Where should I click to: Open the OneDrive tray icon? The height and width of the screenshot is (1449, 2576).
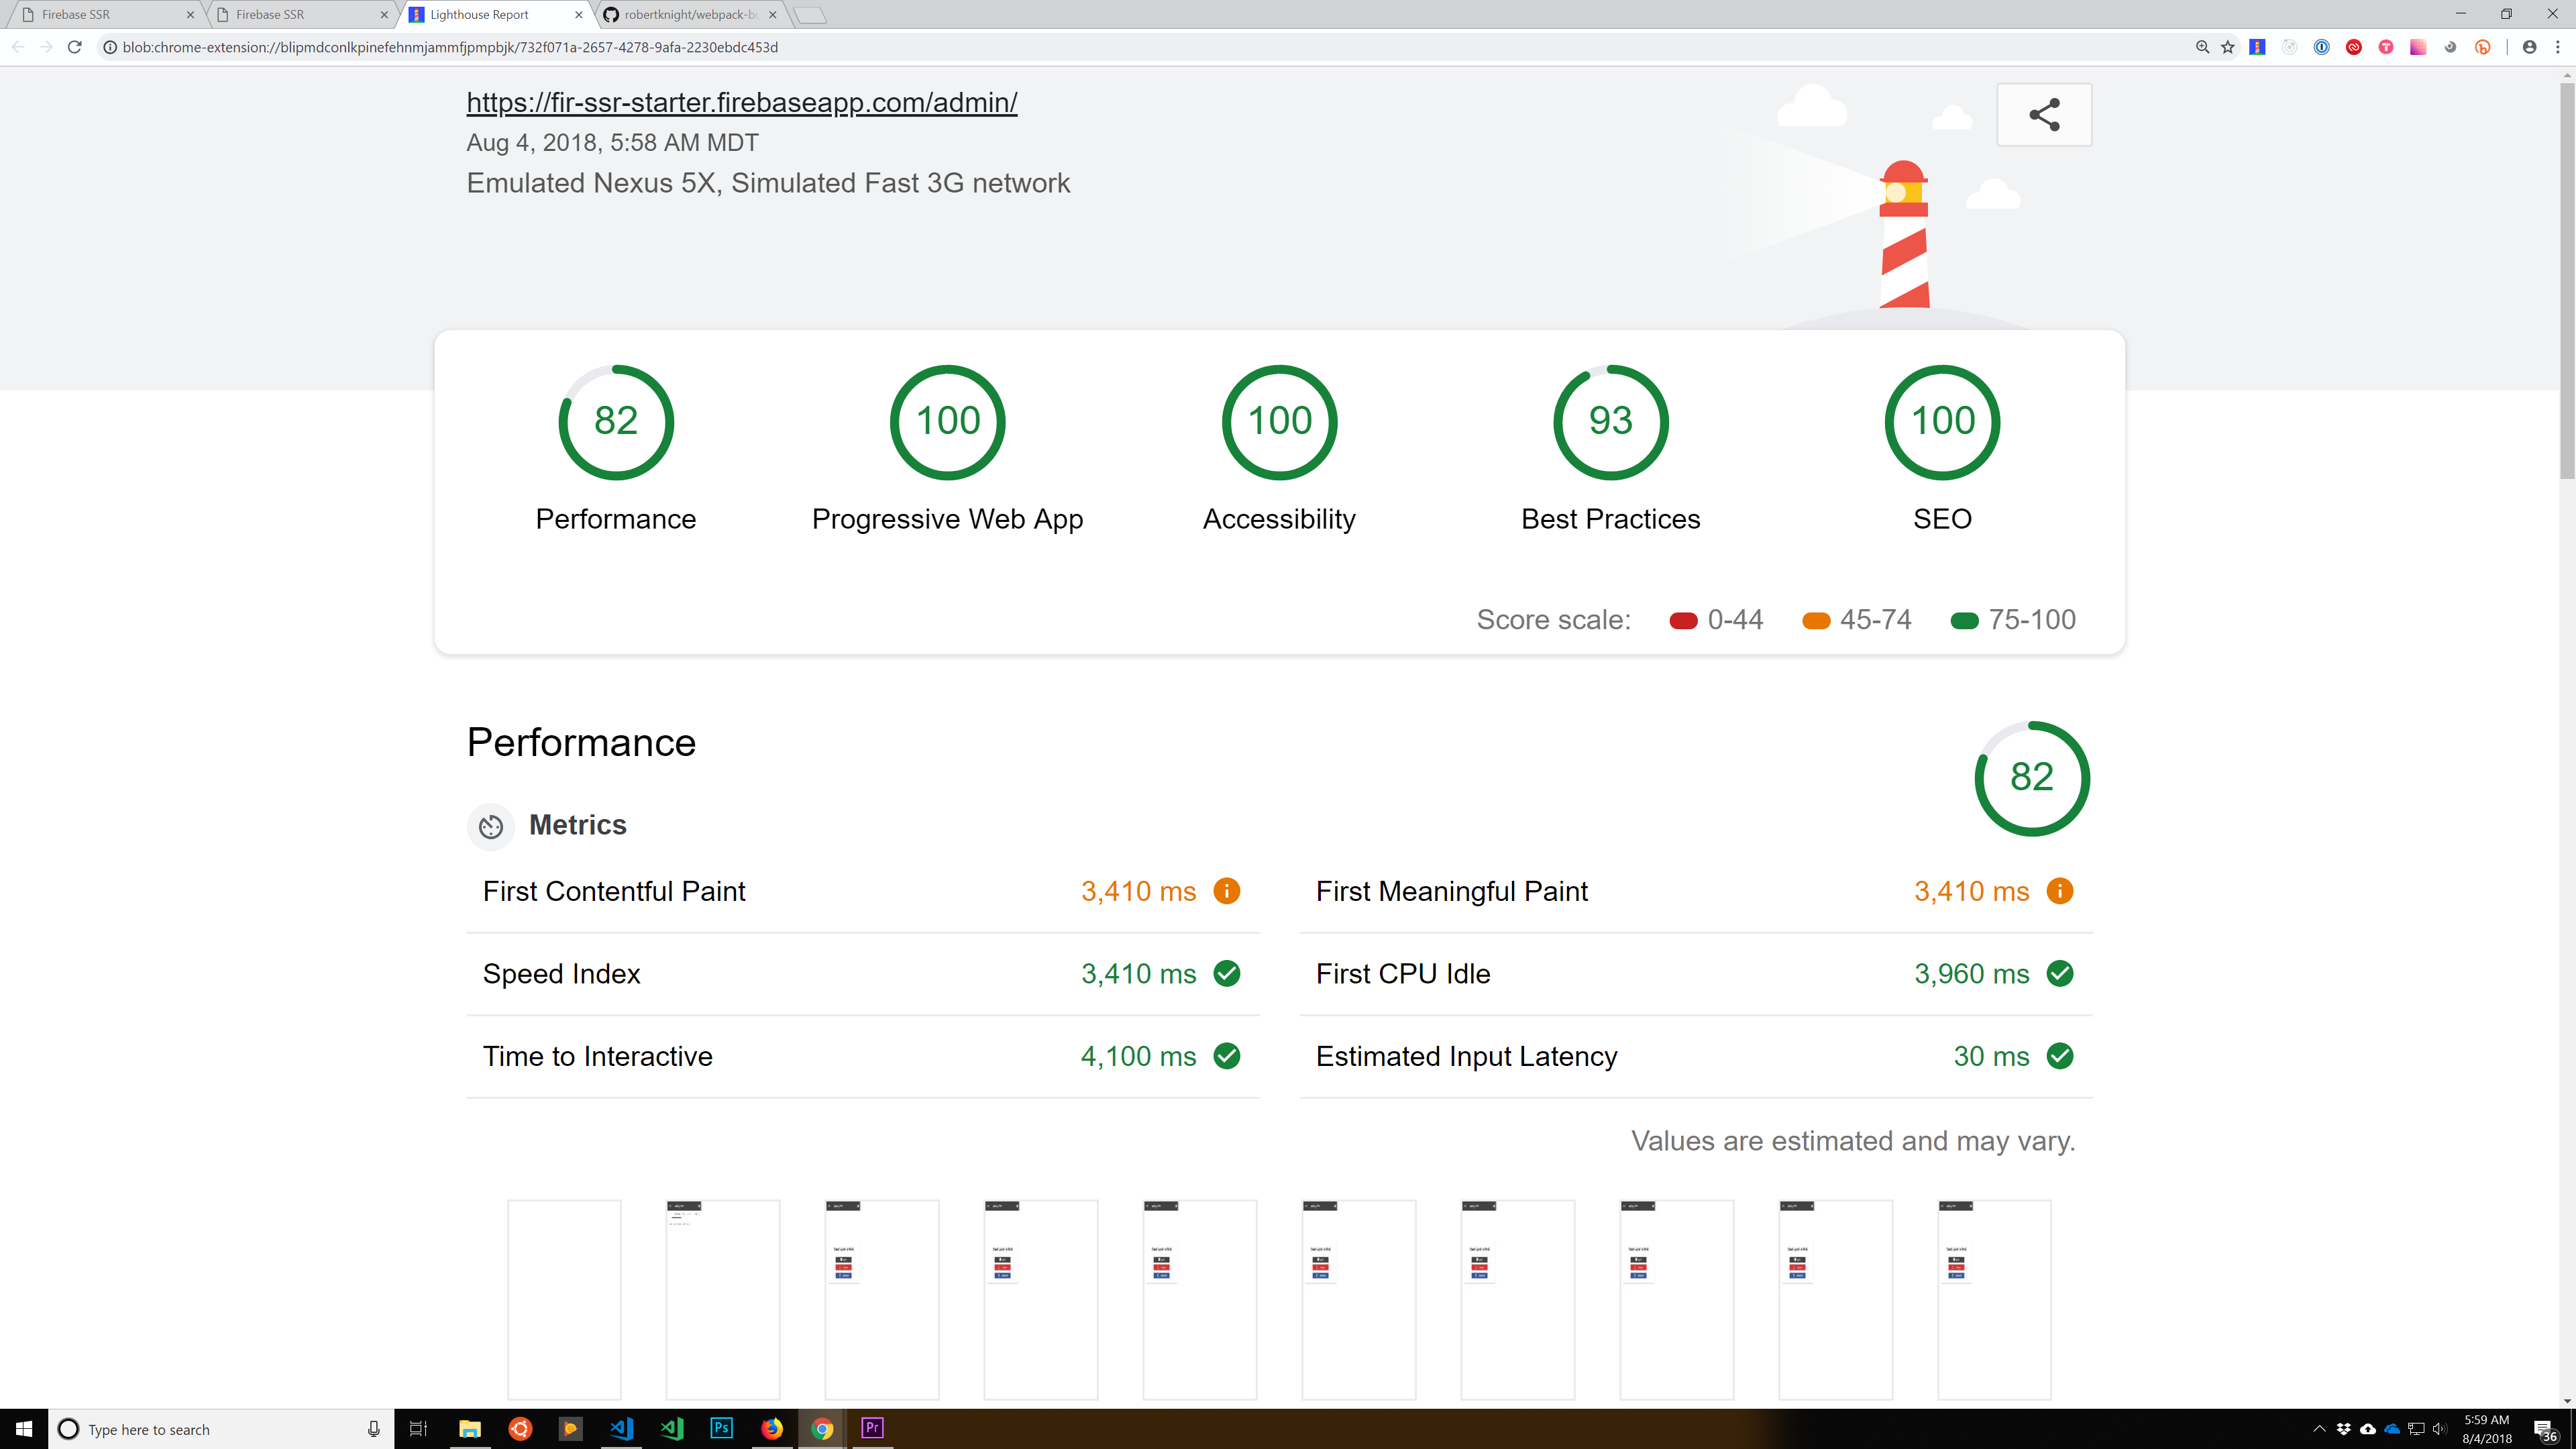coord(2392,1428)
